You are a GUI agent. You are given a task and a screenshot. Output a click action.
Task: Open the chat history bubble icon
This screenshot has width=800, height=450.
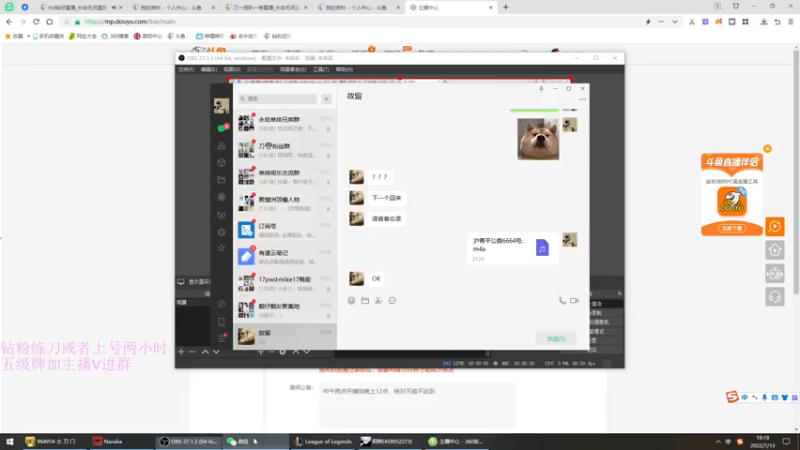392,301
